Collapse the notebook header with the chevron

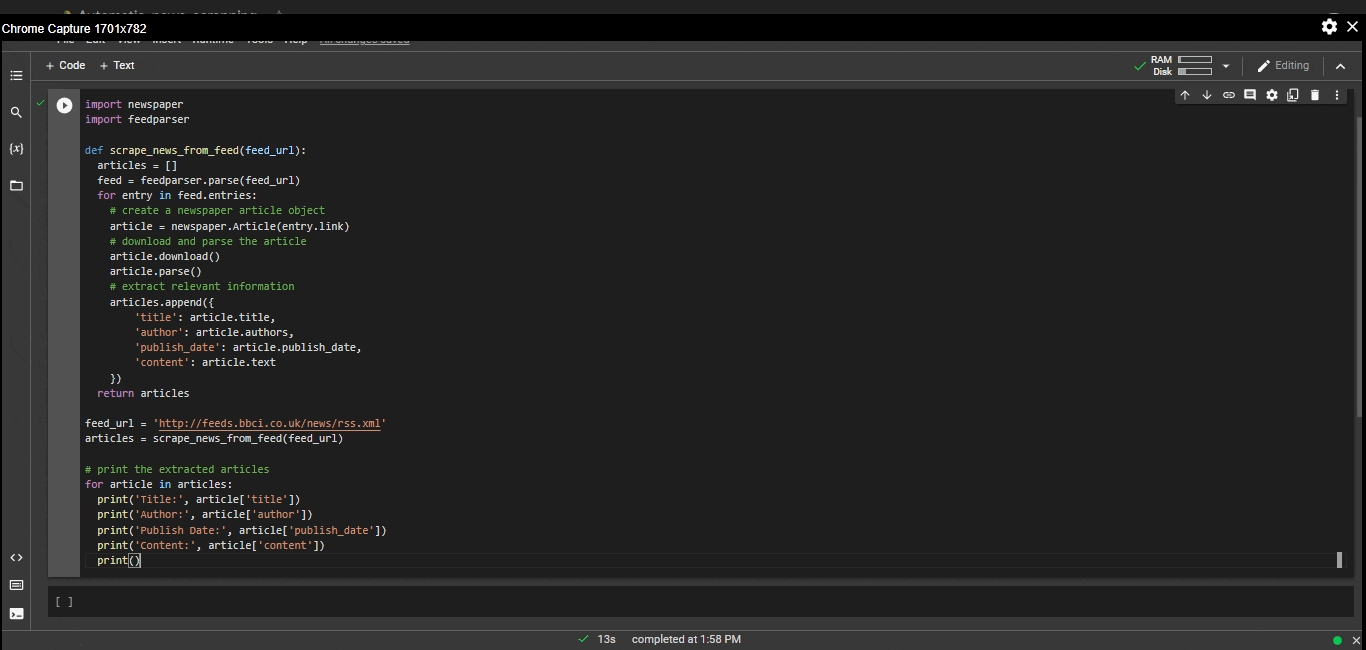point(1341,66)
